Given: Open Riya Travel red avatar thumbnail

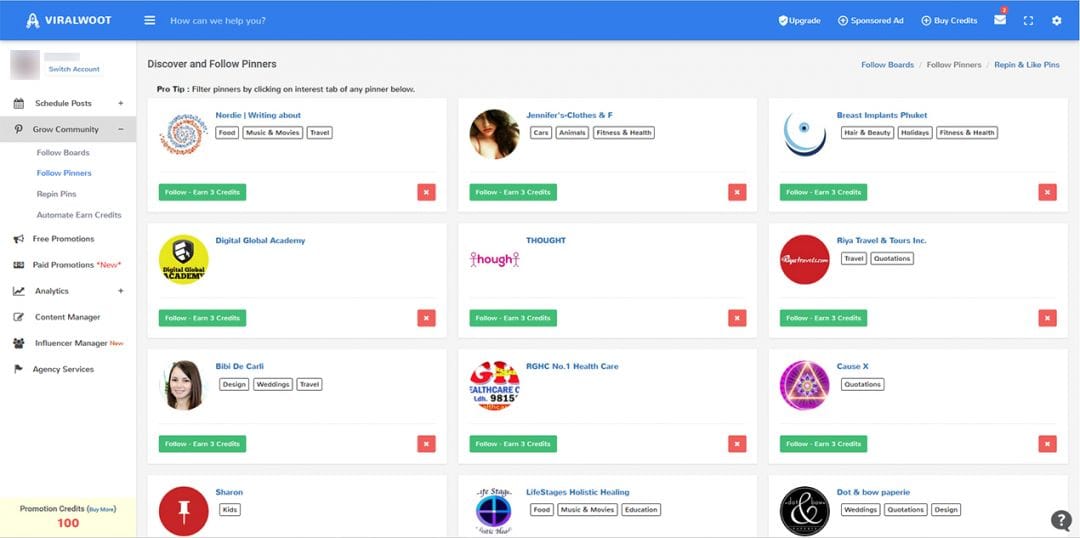Looking at the screenshot, I should coord(804,260).
